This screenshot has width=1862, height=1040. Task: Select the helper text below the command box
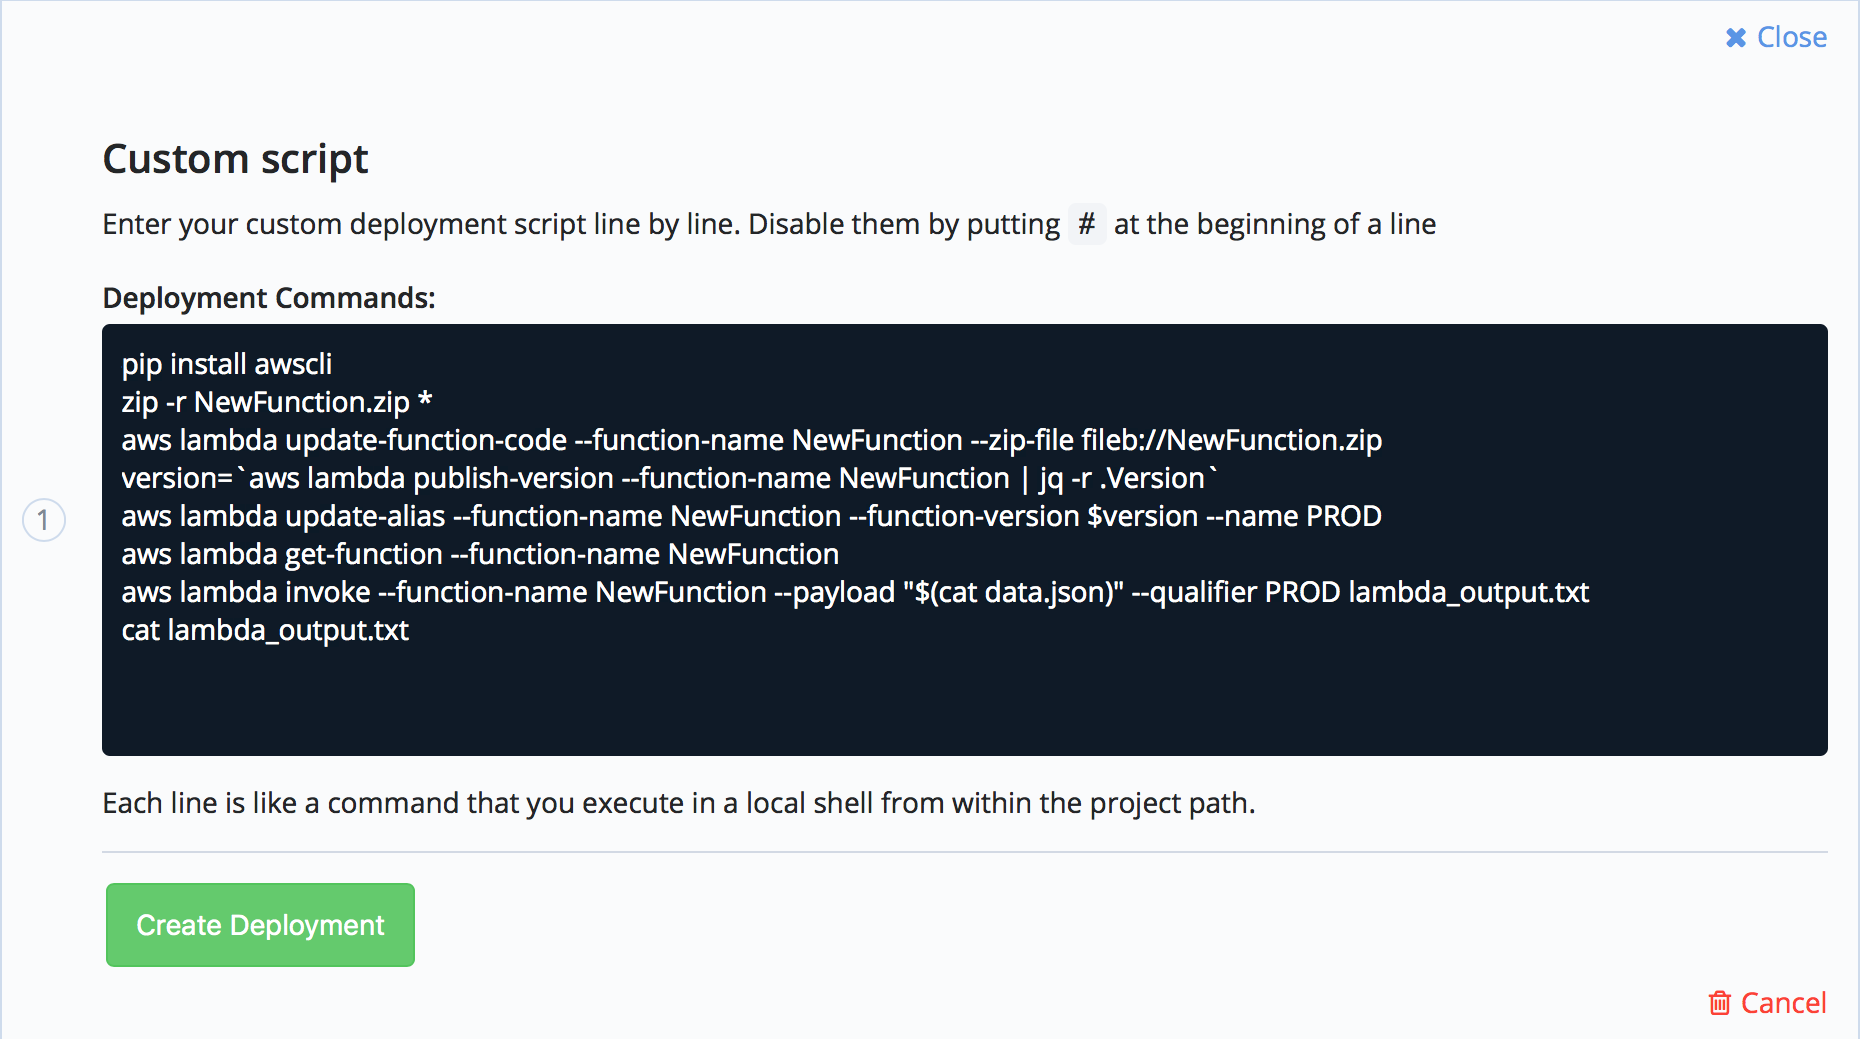coord(678,802)
